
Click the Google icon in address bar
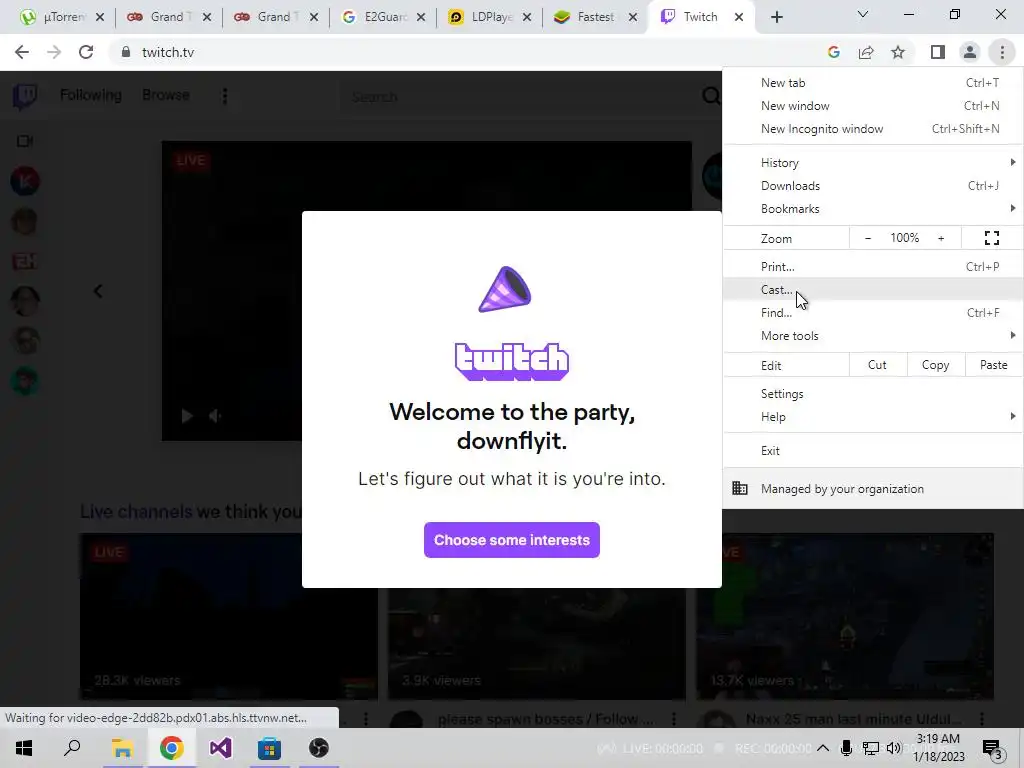click(x=833, y=52)
